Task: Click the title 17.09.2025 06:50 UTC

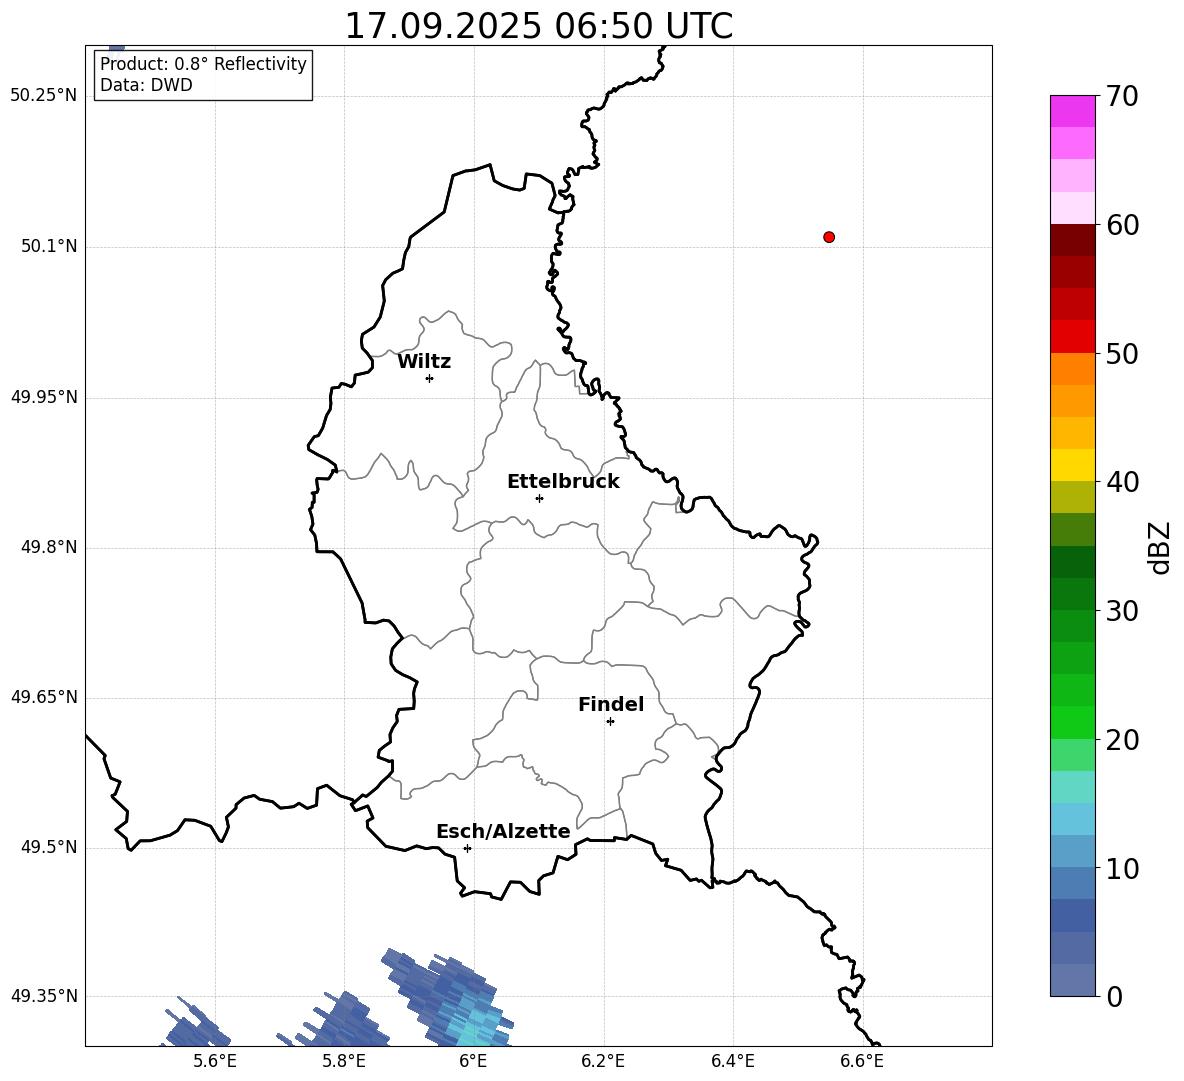Action: tap(538, 26)
